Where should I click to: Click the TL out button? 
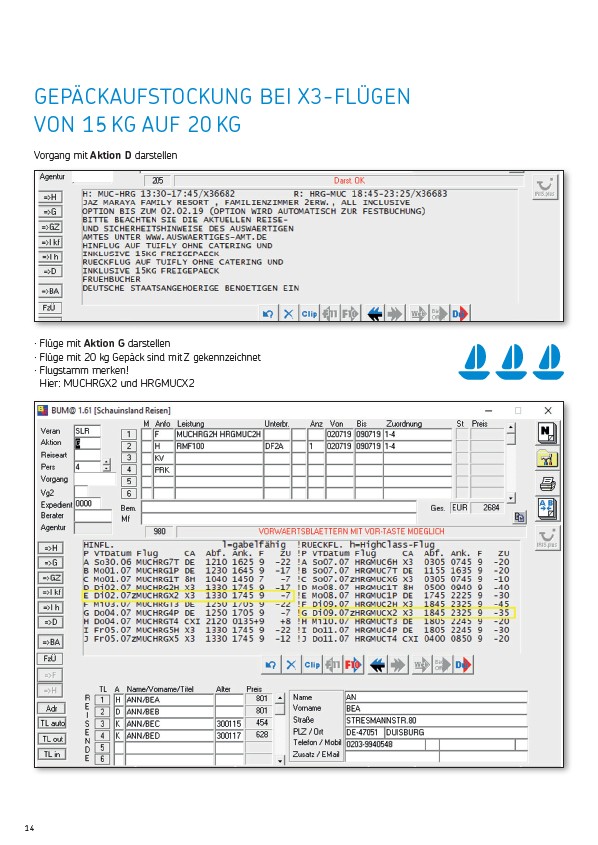(52, 739)
